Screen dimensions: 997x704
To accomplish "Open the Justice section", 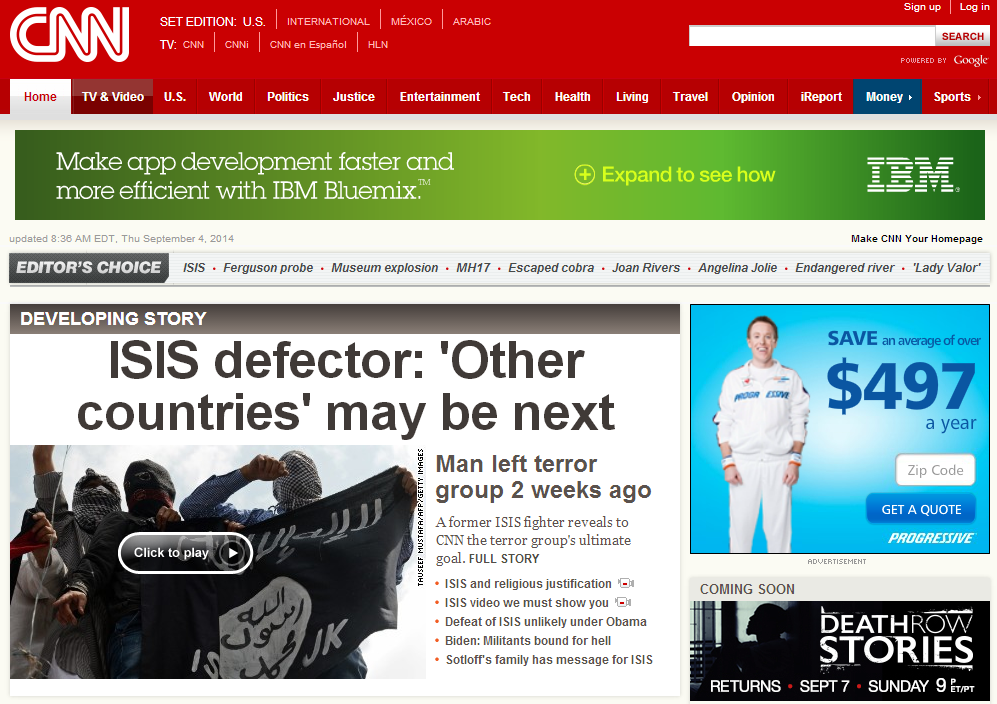I will (x=354, y=97).
